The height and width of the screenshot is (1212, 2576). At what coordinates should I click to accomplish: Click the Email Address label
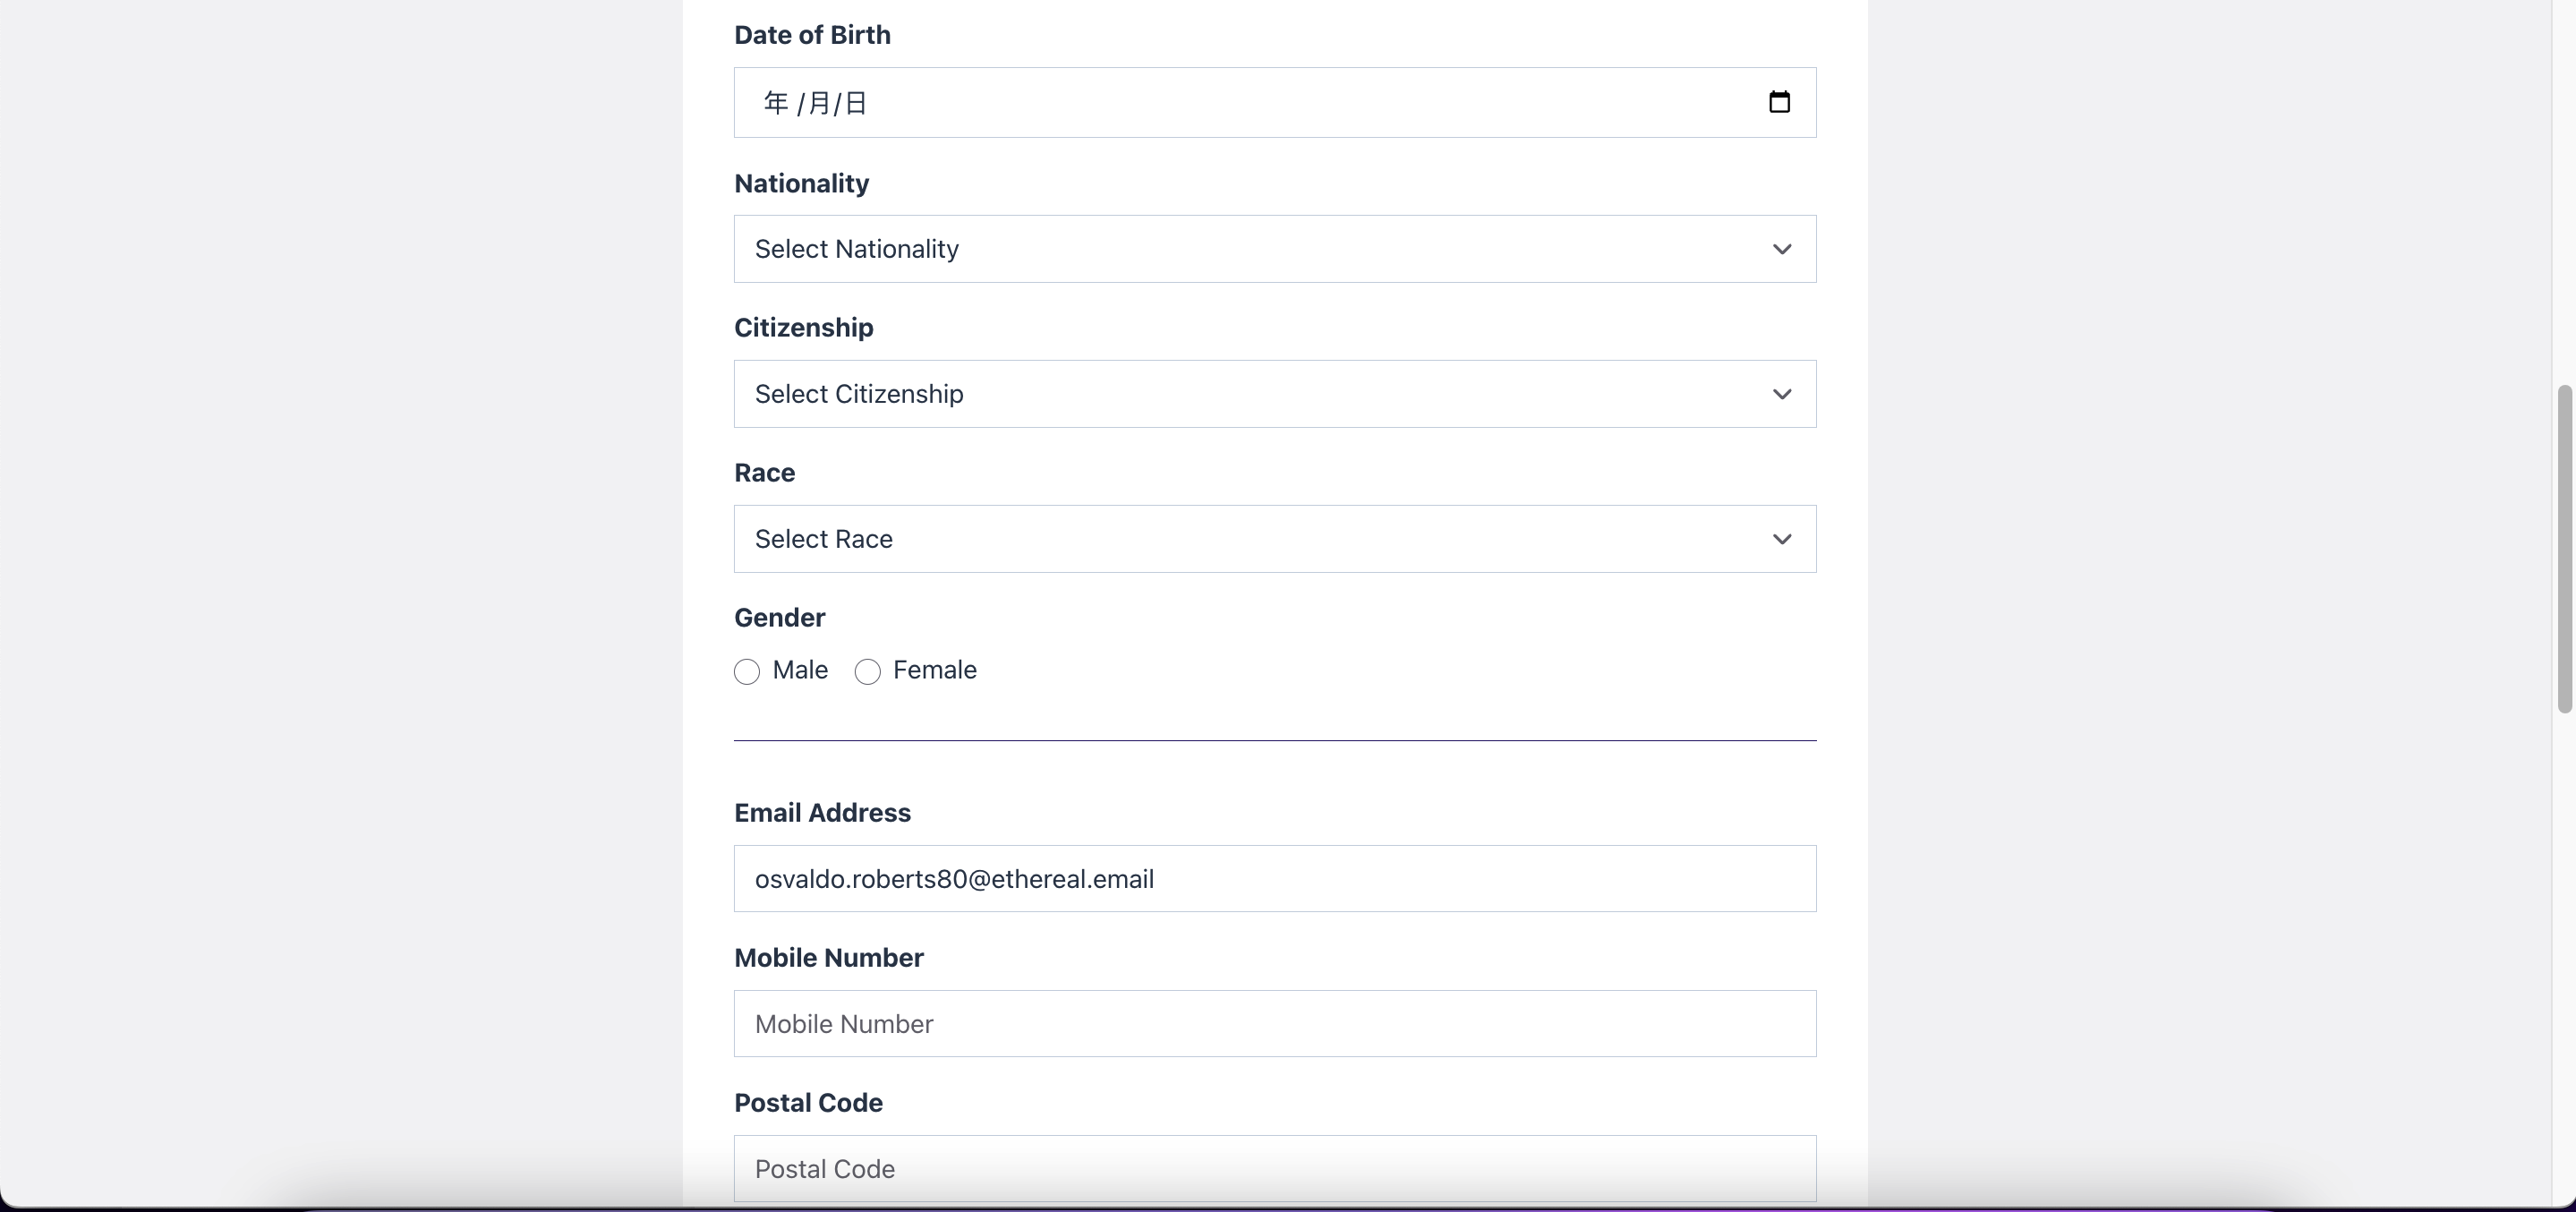[x=822, y=813]
